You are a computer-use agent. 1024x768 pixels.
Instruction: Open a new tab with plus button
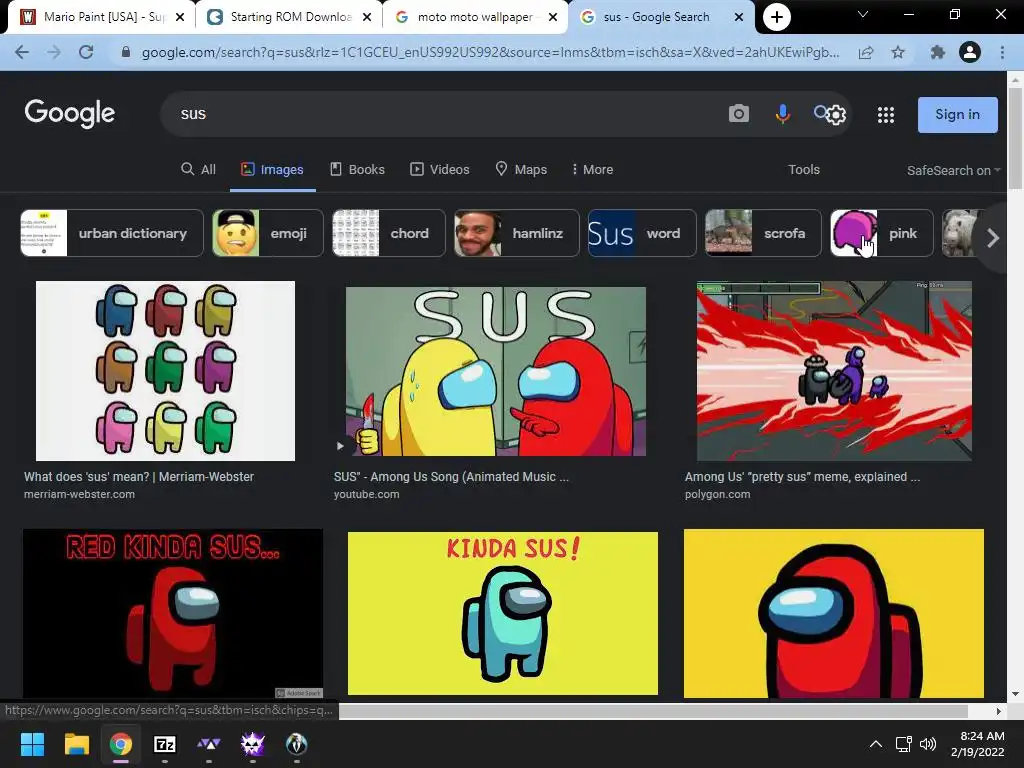point(776,17)
